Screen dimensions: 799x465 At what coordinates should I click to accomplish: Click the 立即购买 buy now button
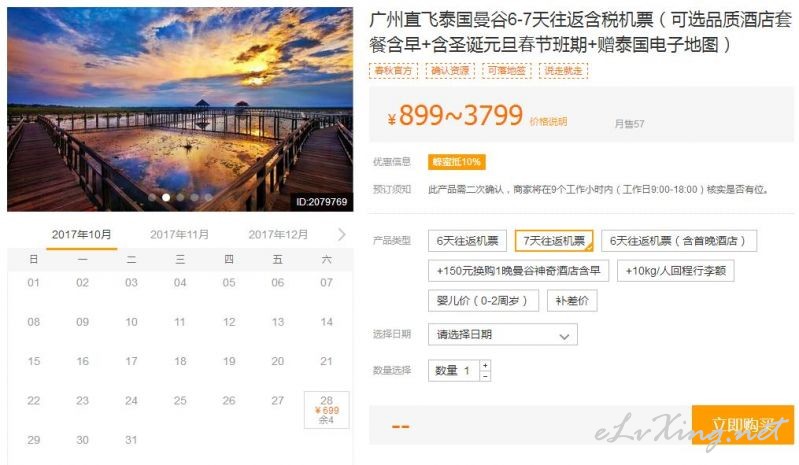(x=742, y=425)
